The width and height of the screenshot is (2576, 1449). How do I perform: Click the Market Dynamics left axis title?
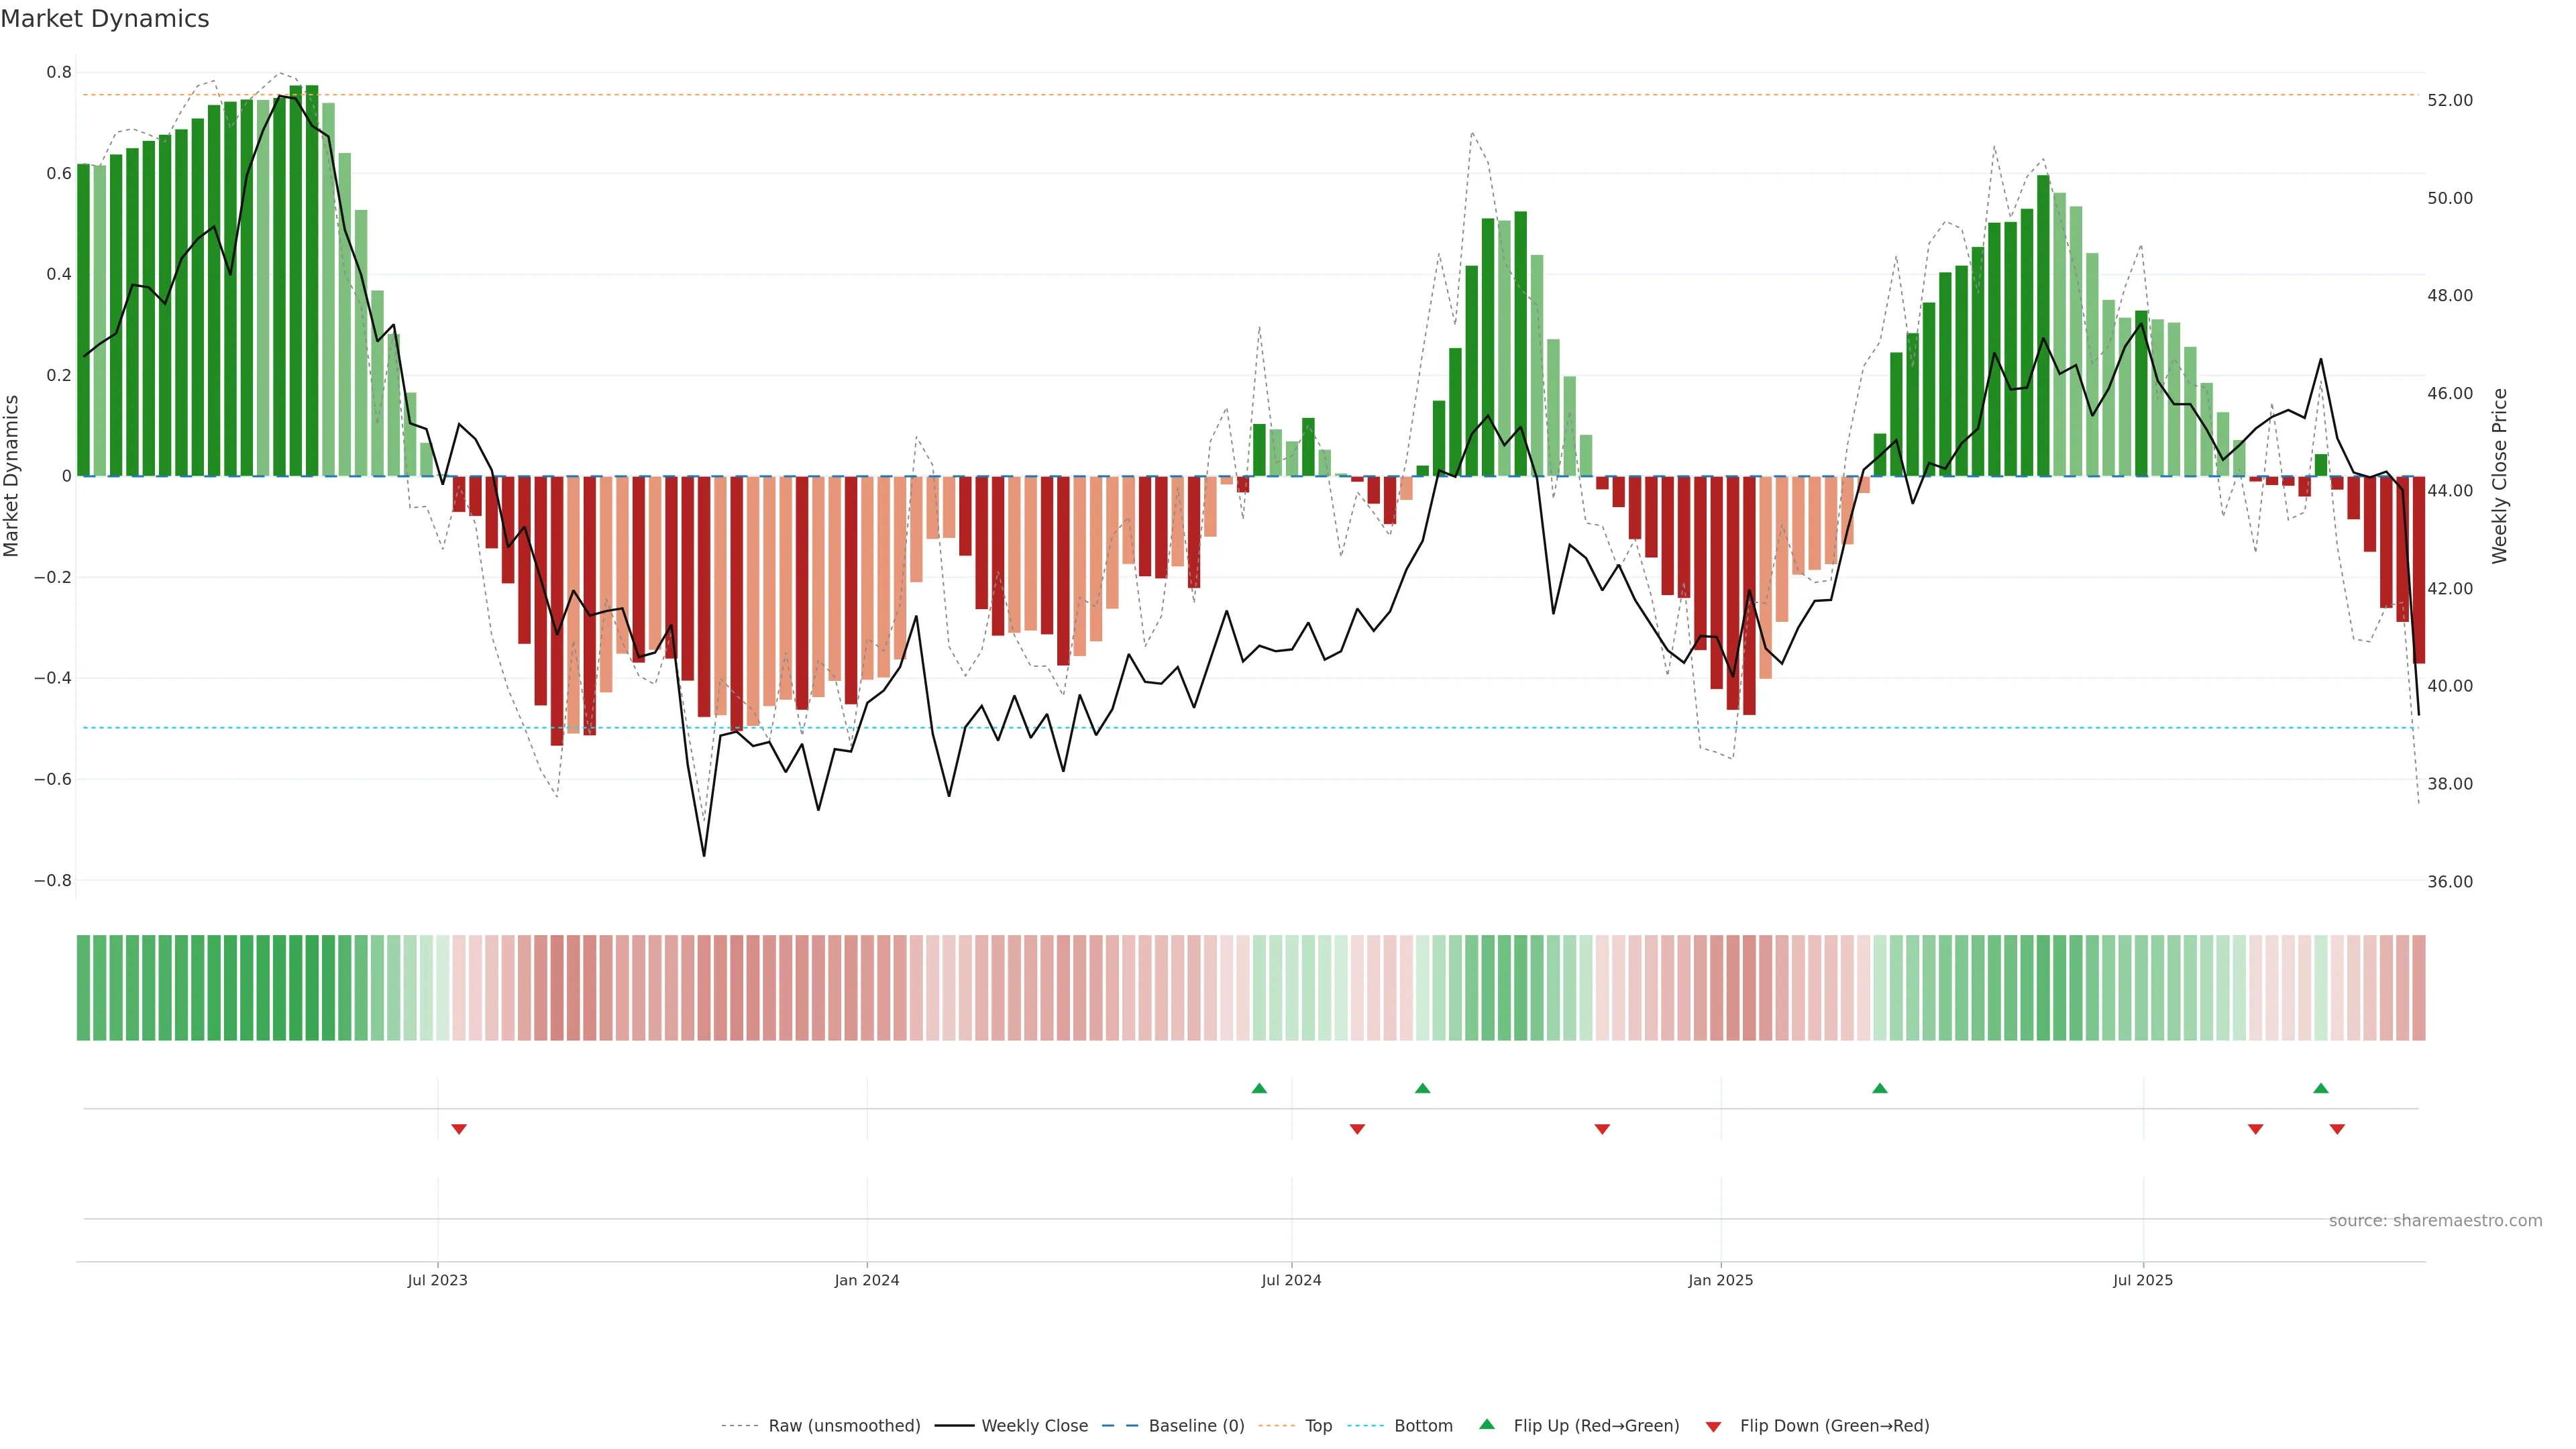(x=12, y=476)
